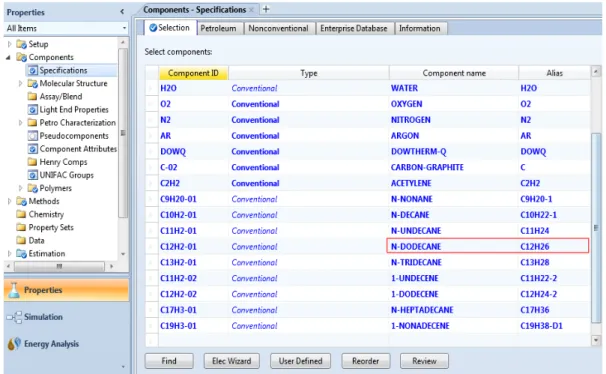Click the Setup folder icon in tree
The image size is (606, 374).
tap(21, 44)
